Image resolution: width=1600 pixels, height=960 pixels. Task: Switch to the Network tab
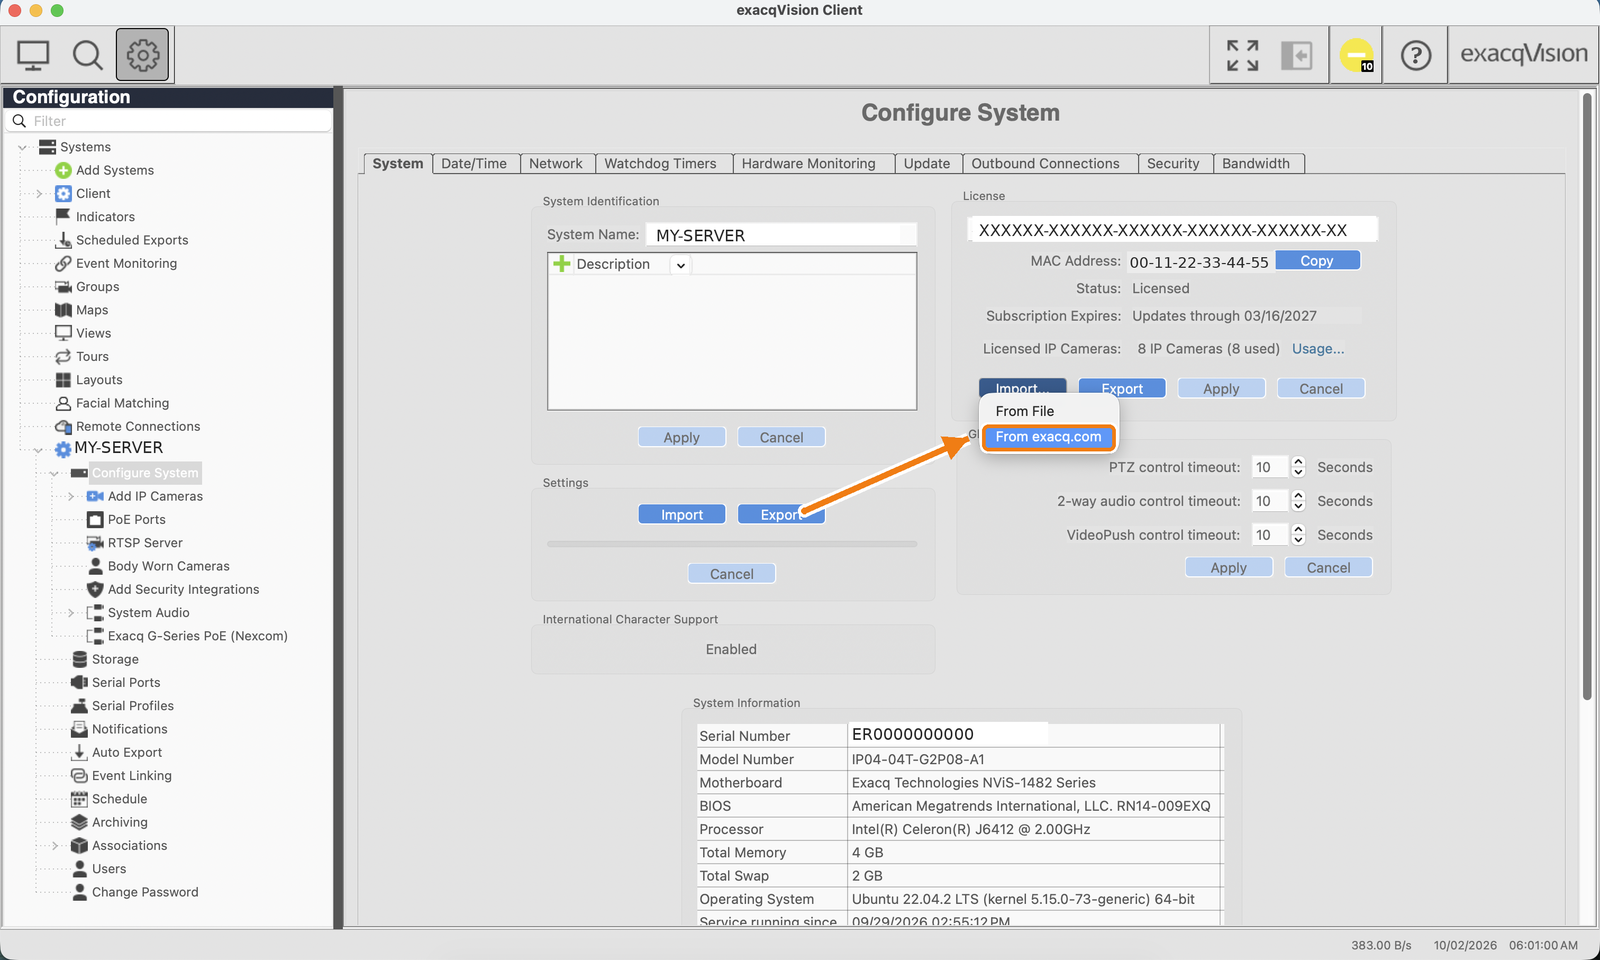point(556,164)
